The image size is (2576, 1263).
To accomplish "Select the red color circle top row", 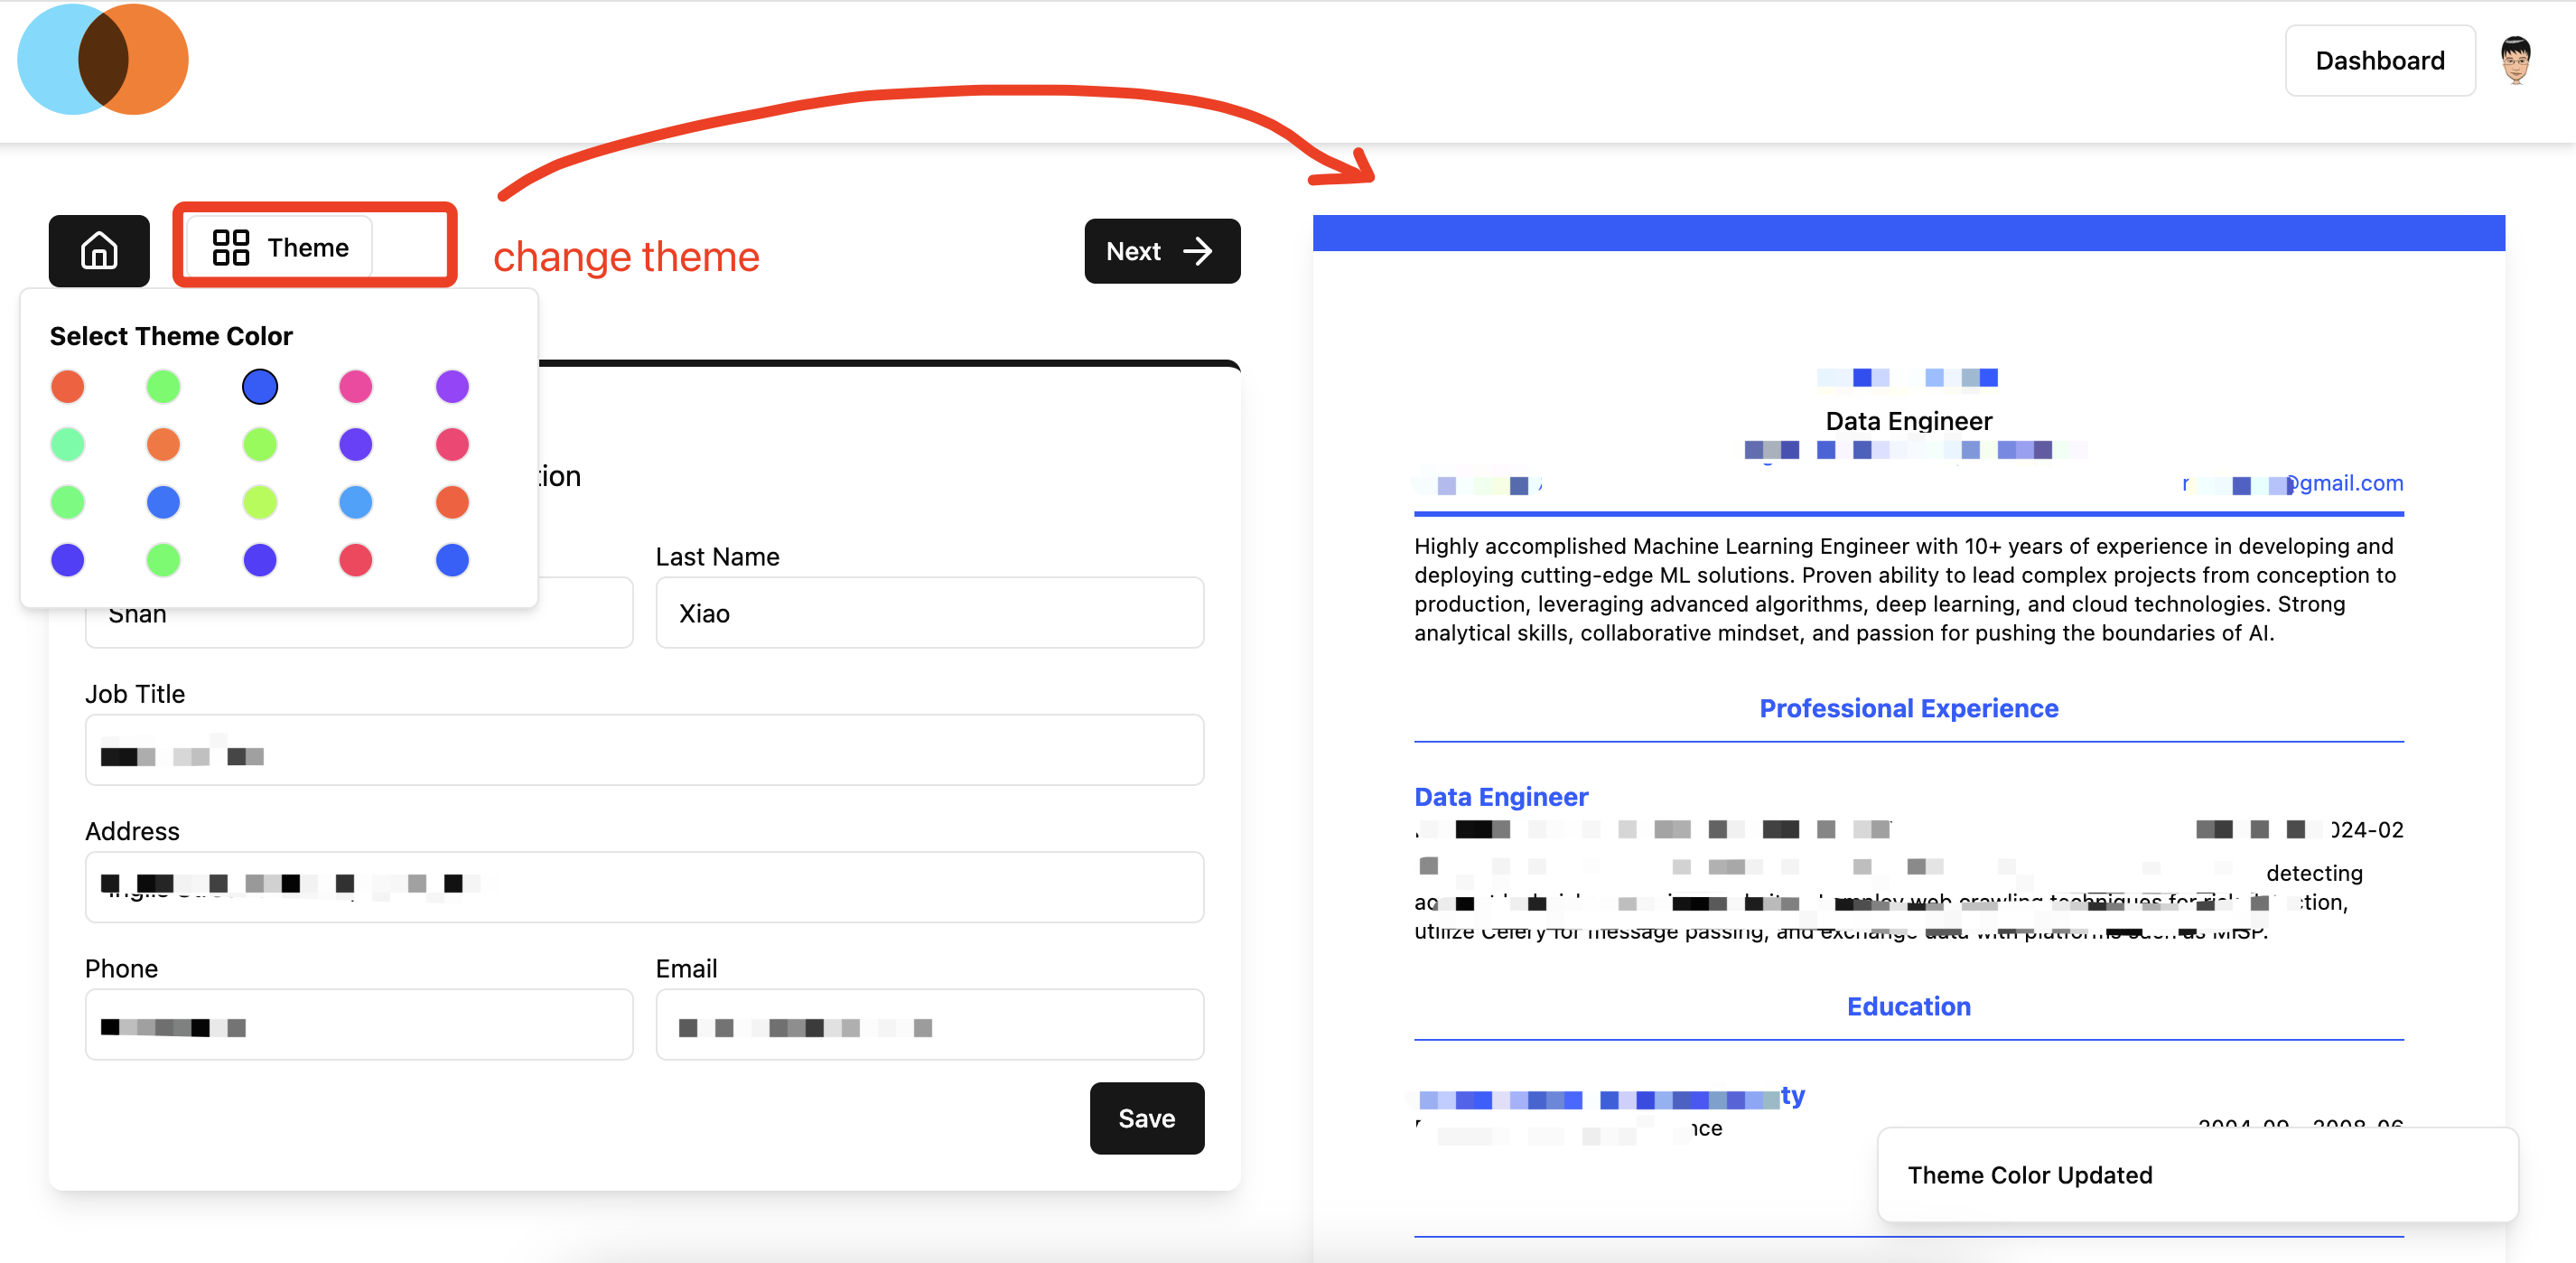I will pos(68,386).
